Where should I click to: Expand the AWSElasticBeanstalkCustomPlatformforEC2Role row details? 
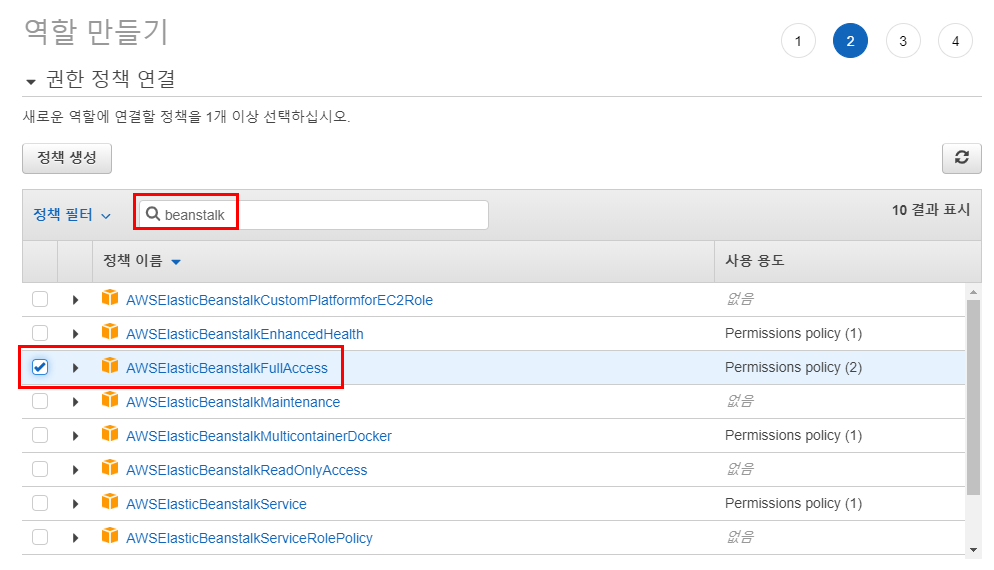[x=75, y=300]
